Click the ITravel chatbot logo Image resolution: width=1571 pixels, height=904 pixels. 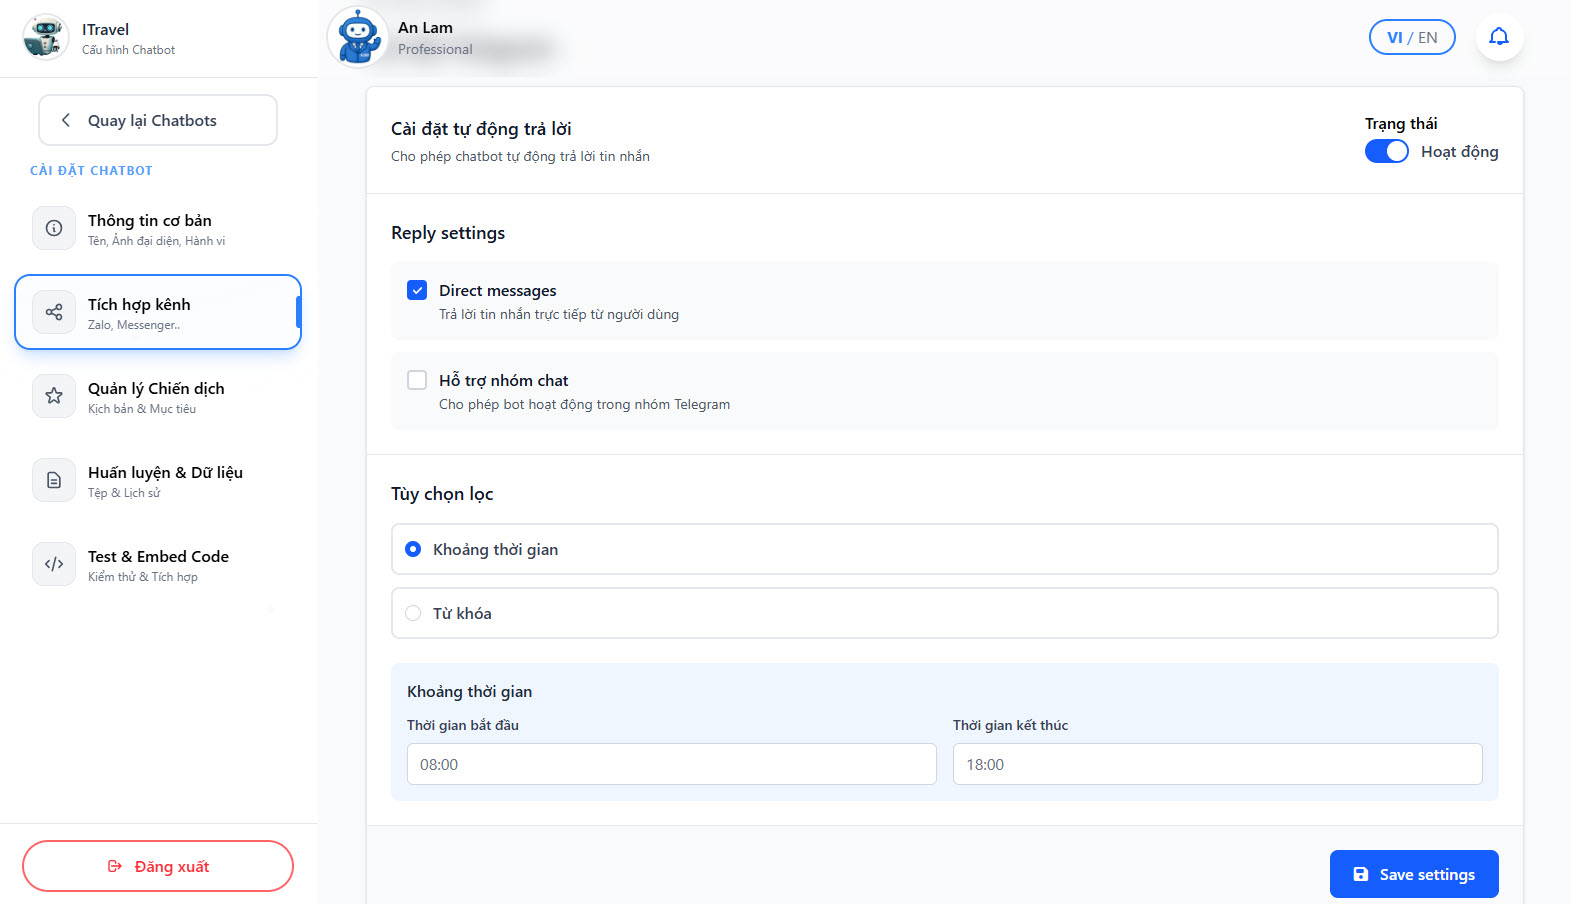pyautogui.click(x=45, y=37)
